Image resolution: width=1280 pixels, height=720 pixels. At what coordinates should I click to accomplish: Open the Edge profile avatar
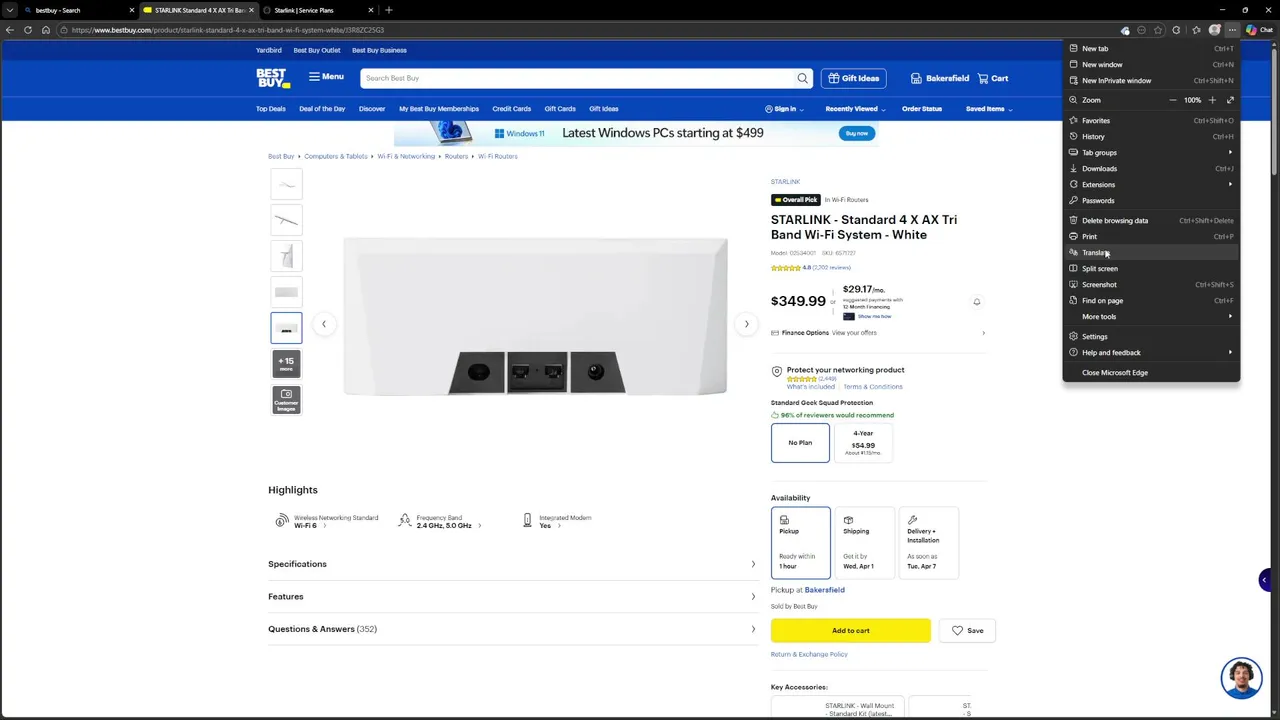(1215, 30)
